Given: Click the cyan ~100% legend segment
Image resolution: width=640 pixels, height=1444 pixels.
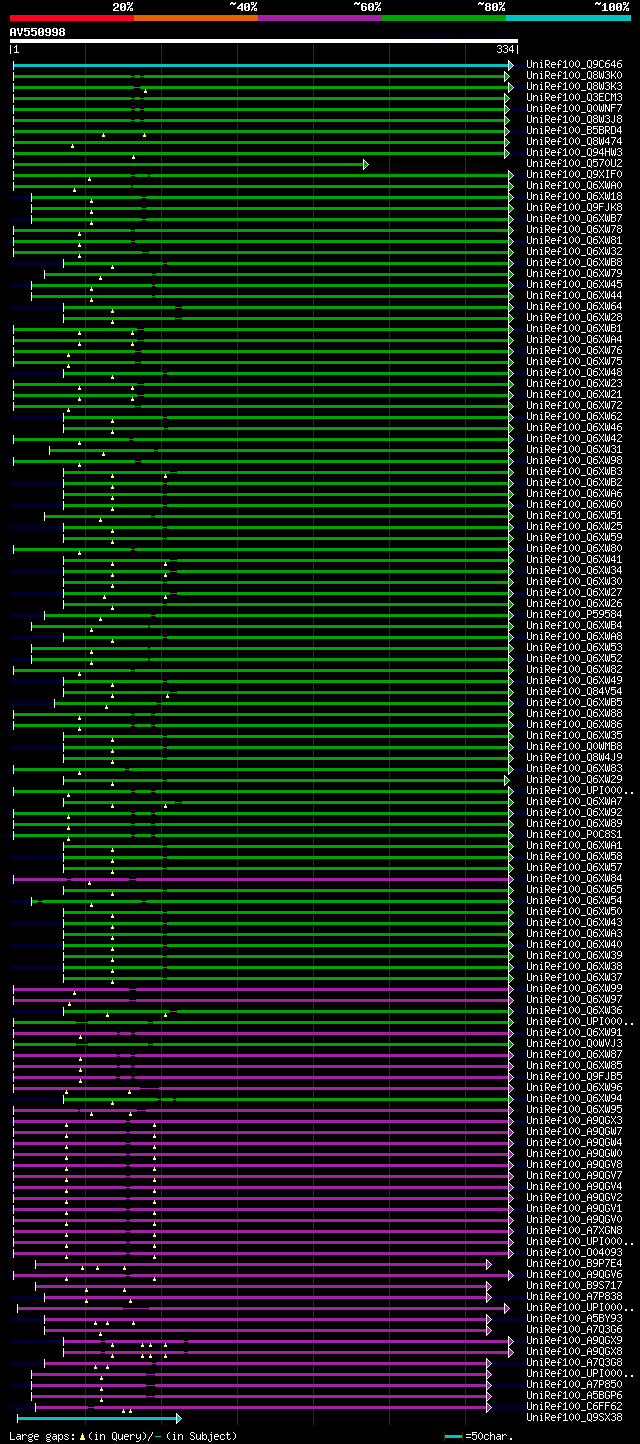Looking at the screenshot, I should click(568, 18).
